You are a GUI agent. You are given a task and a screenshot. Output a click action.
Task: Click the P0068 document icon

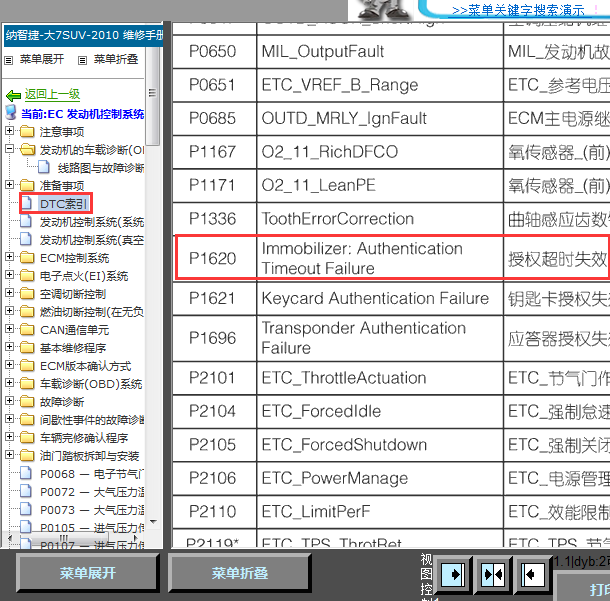(26, 473)
